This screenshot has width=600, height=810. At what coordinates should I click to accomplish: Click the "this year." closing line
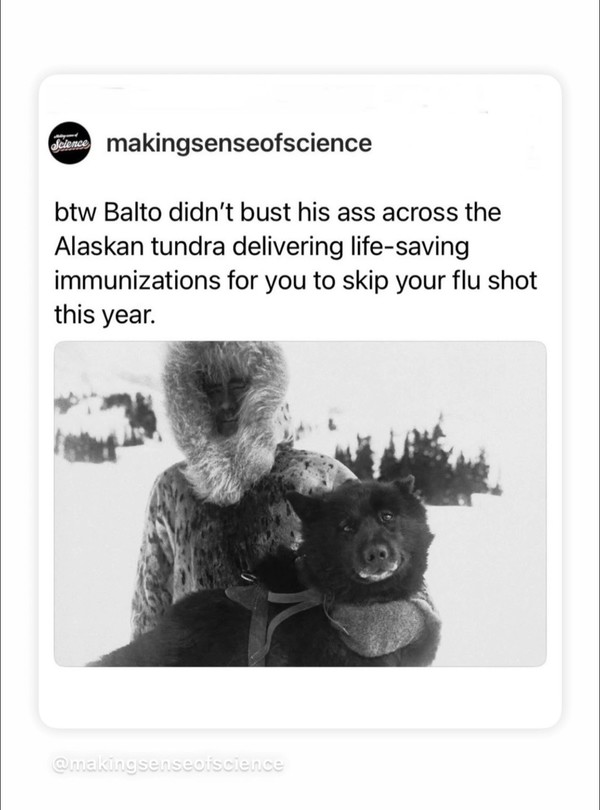click(105, 315)
